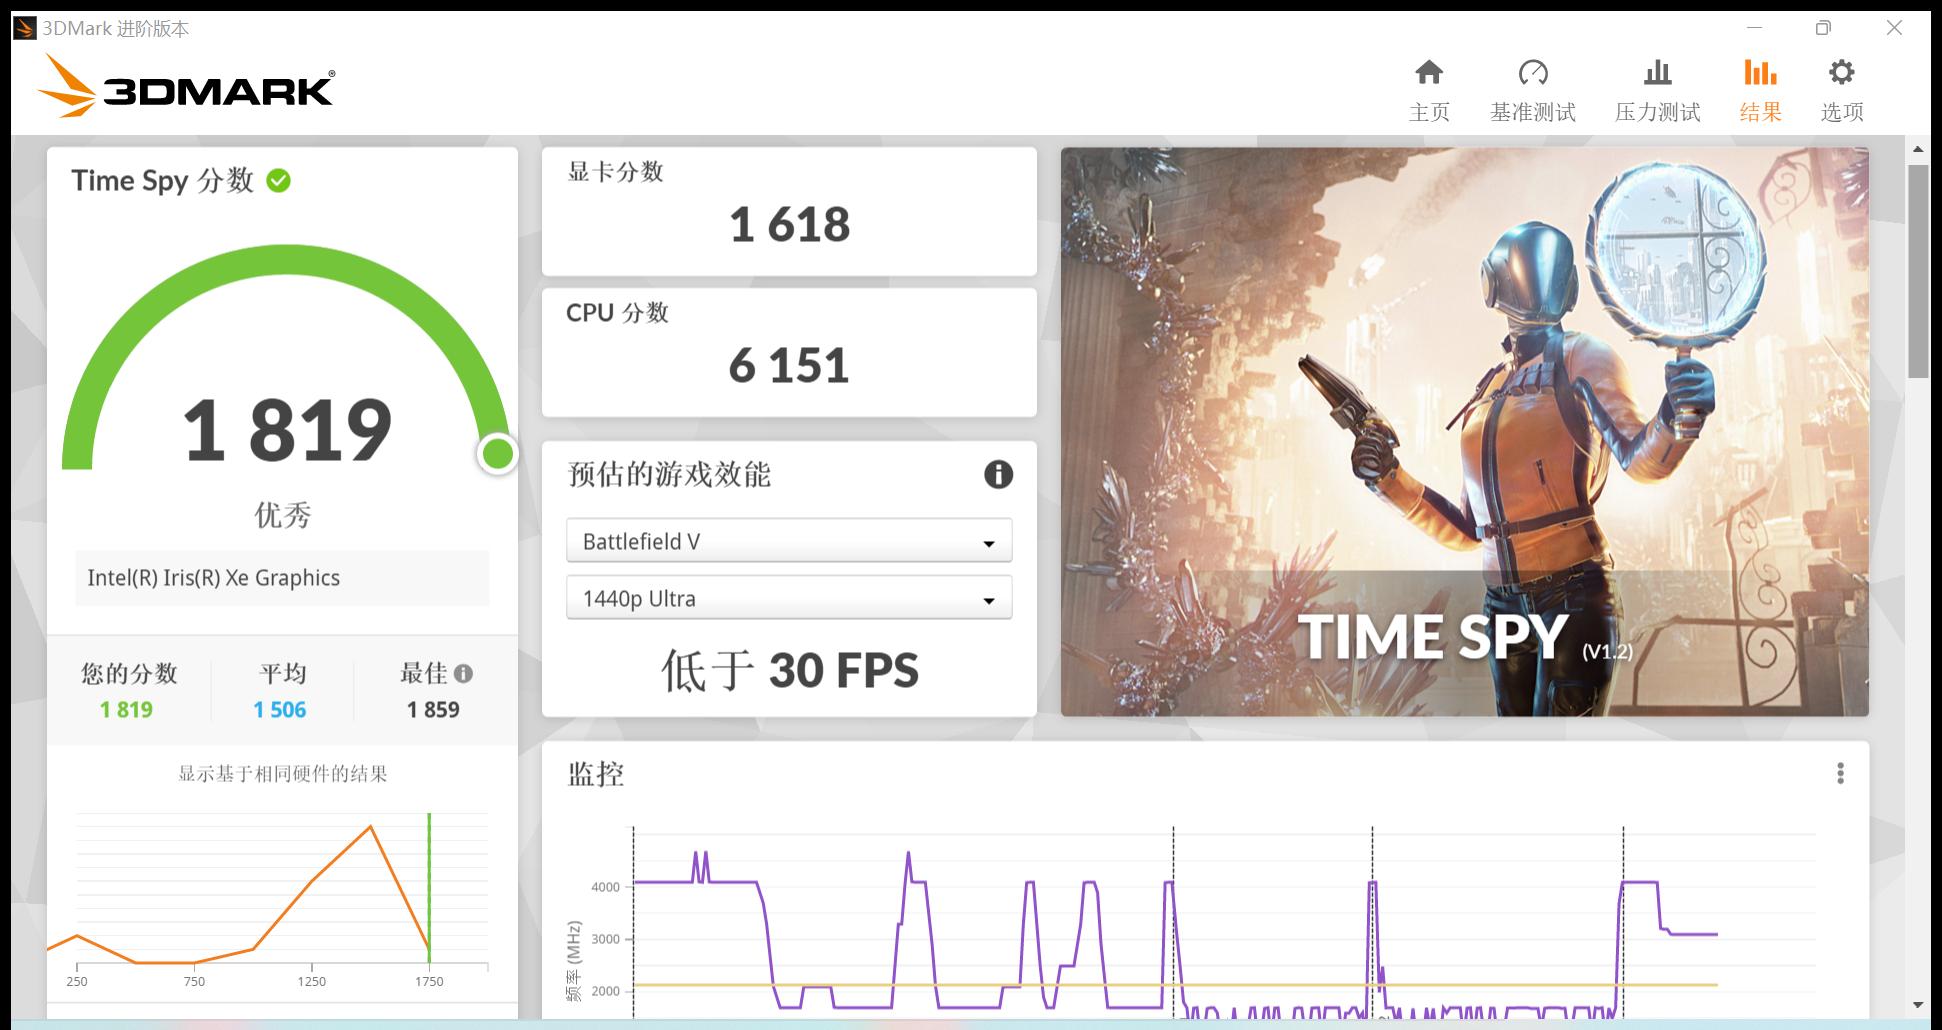Open the monitoring panel three-dot menu

1840,773
